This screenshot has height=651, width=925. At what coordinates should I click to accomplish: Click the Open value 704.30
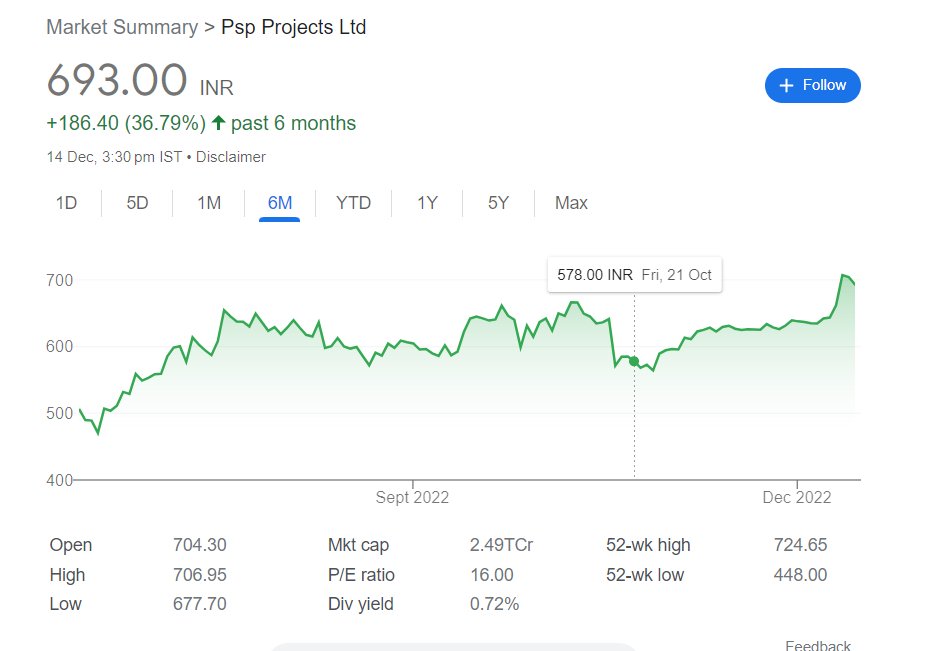(199, 545)
